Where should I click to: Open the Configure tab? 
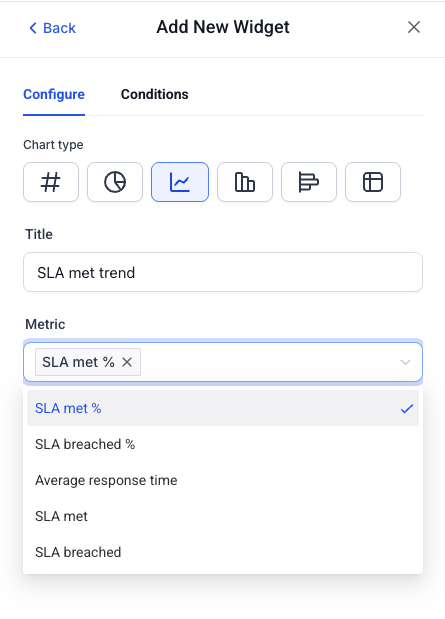click(54, 94)
